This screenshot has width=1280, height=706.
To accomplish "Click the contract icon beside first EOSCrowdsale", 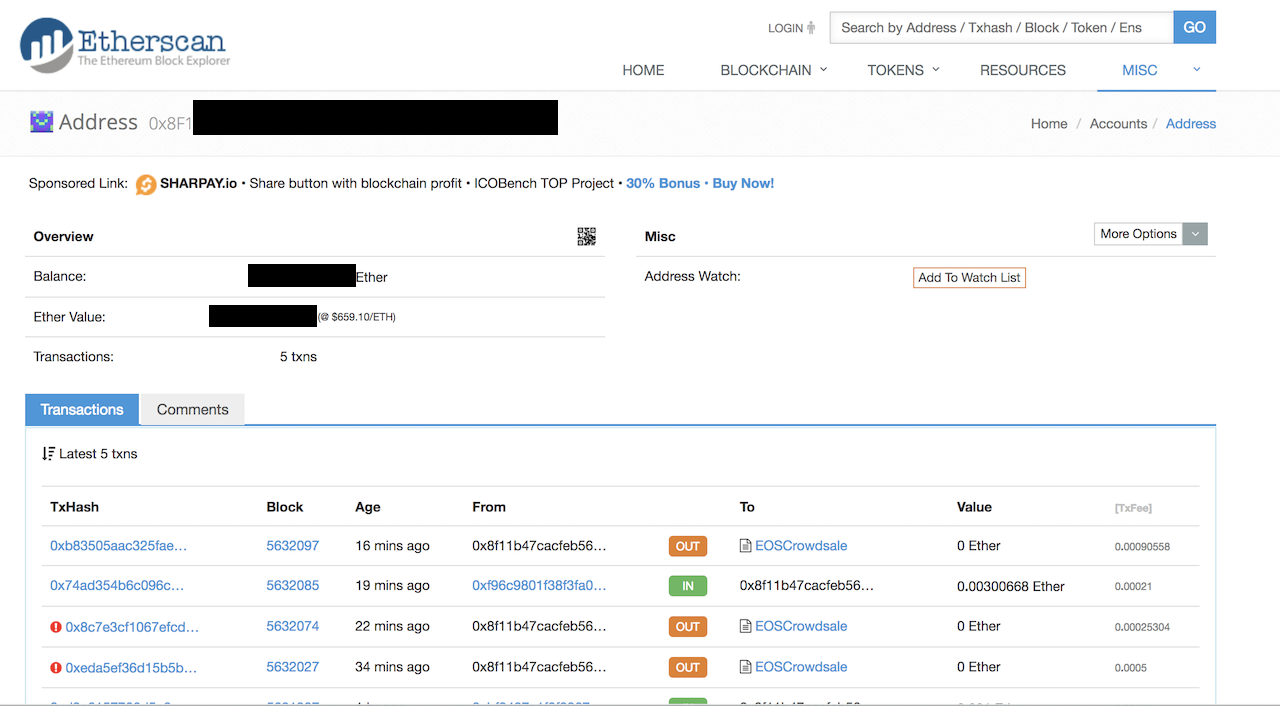I will click(x=745, y=546).
